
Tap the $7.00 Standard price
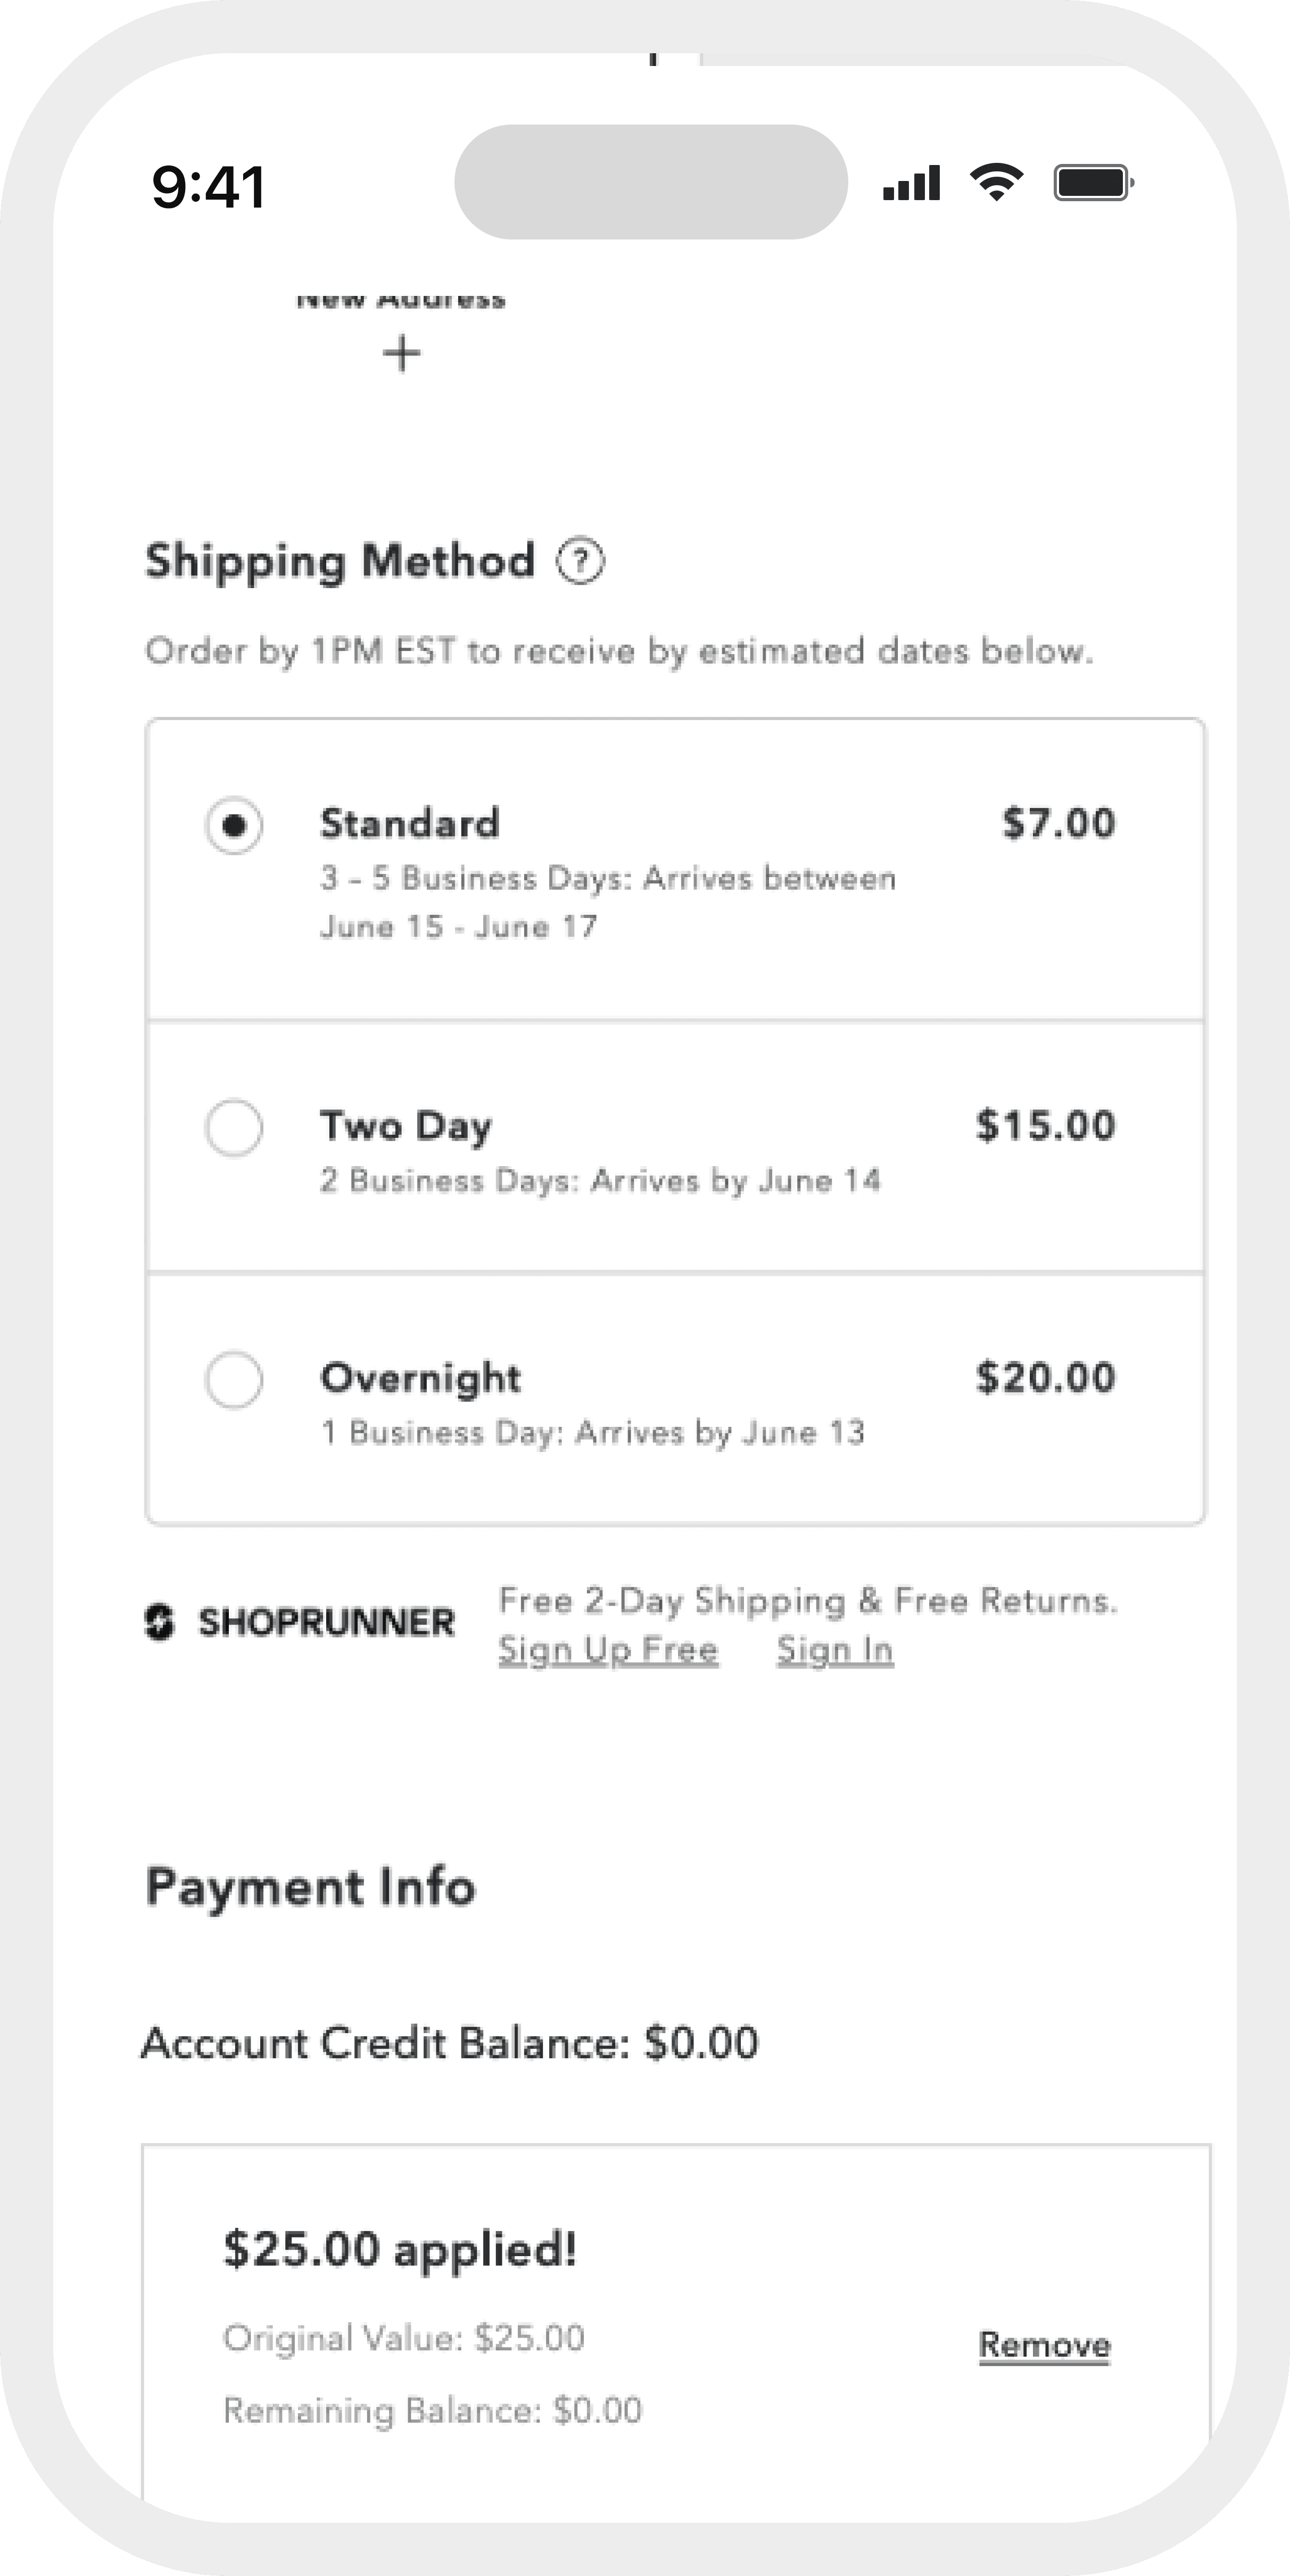tap(1058, 823)
